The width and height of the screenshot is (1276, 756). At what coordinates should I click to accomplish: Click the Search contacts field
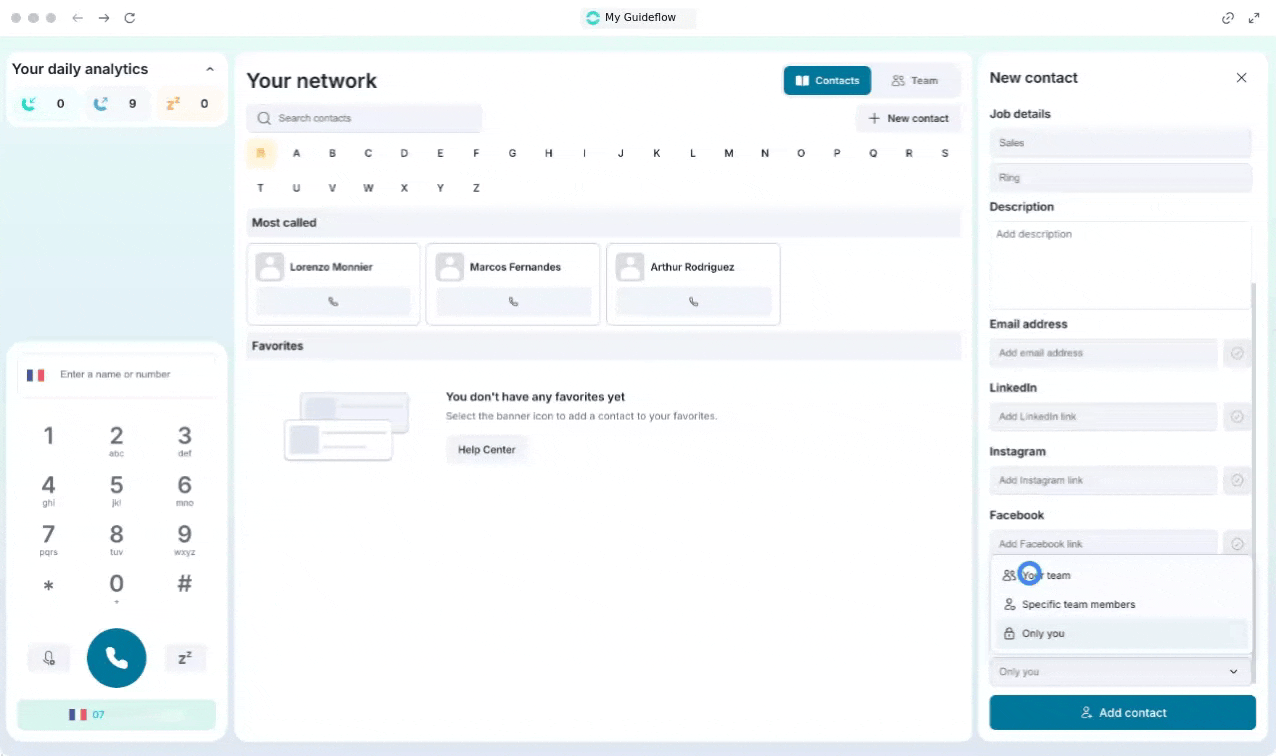364,118
